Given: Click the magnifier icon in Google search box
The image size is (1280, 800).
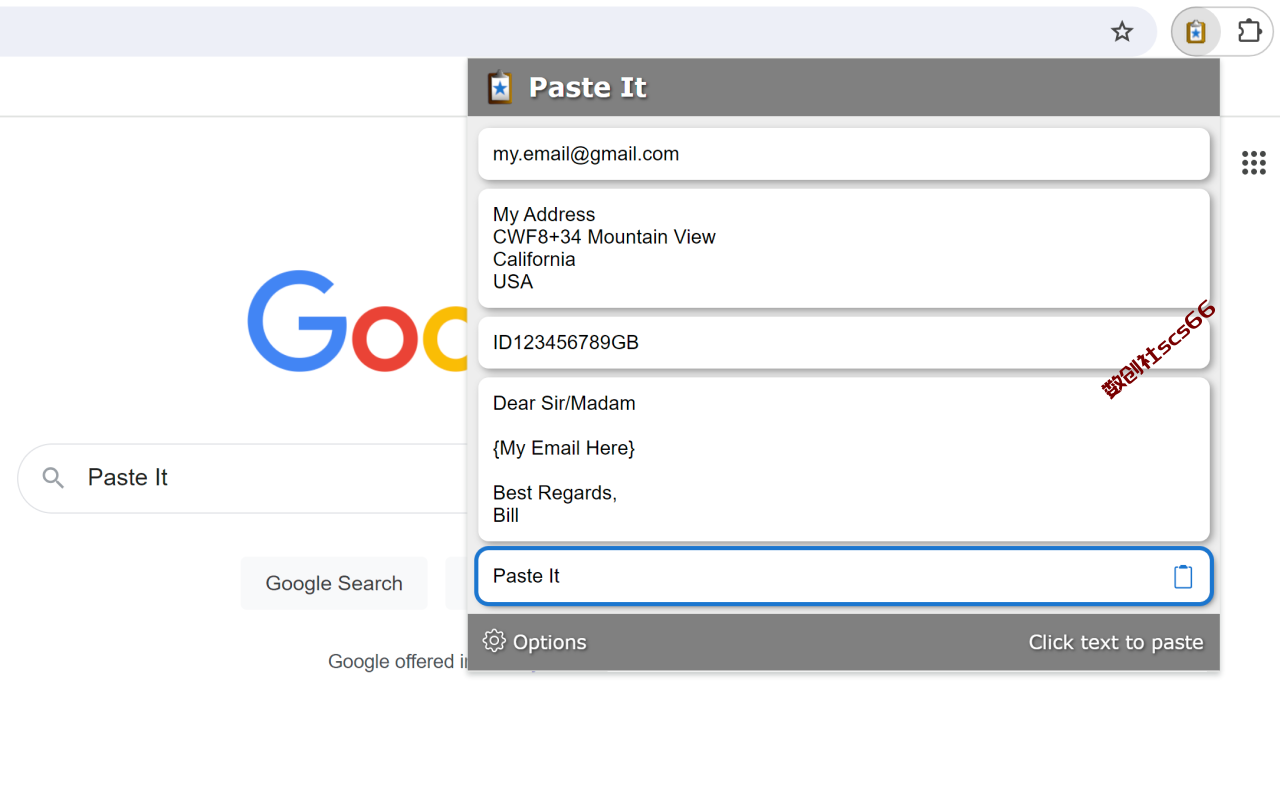Looking at the screenshot, I should coord(53,478).
